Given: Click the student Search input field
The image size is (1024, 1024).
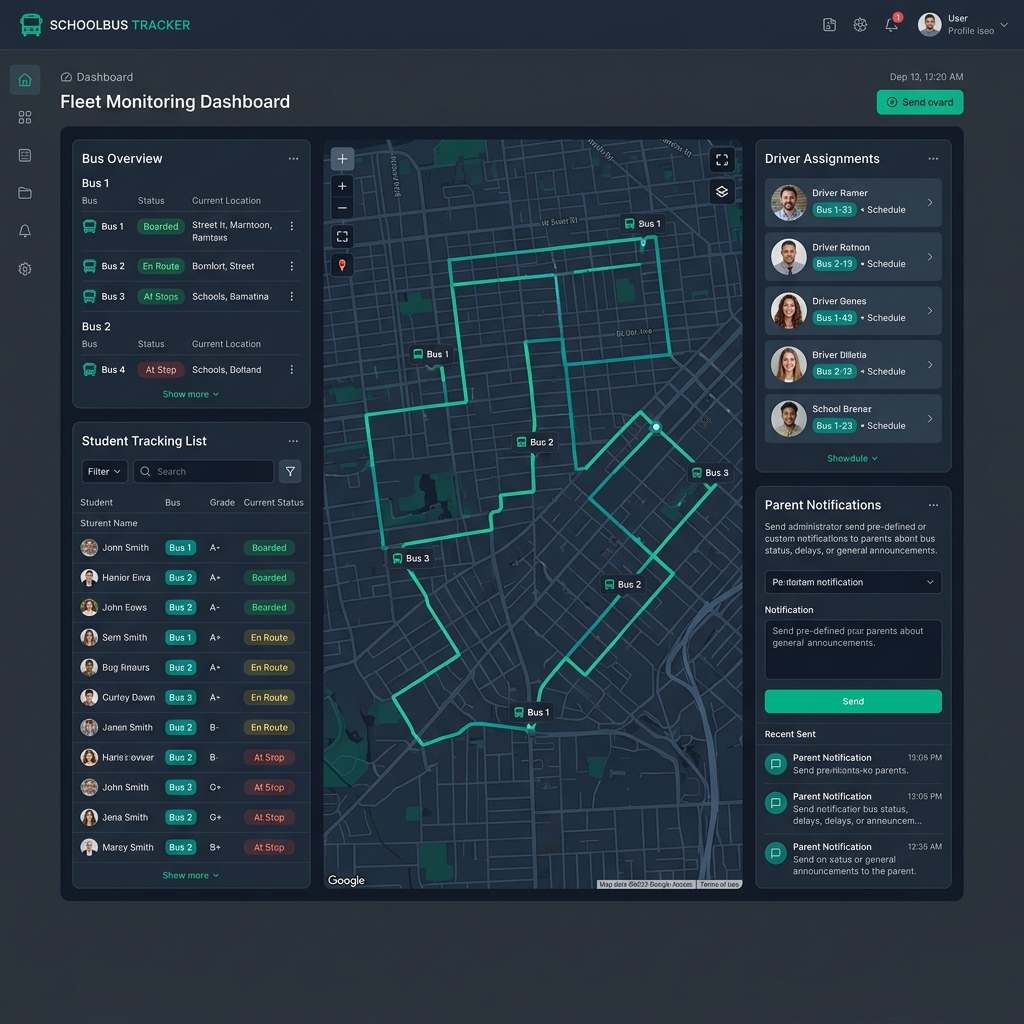Looking at the screenshot, I should [205, 471].
